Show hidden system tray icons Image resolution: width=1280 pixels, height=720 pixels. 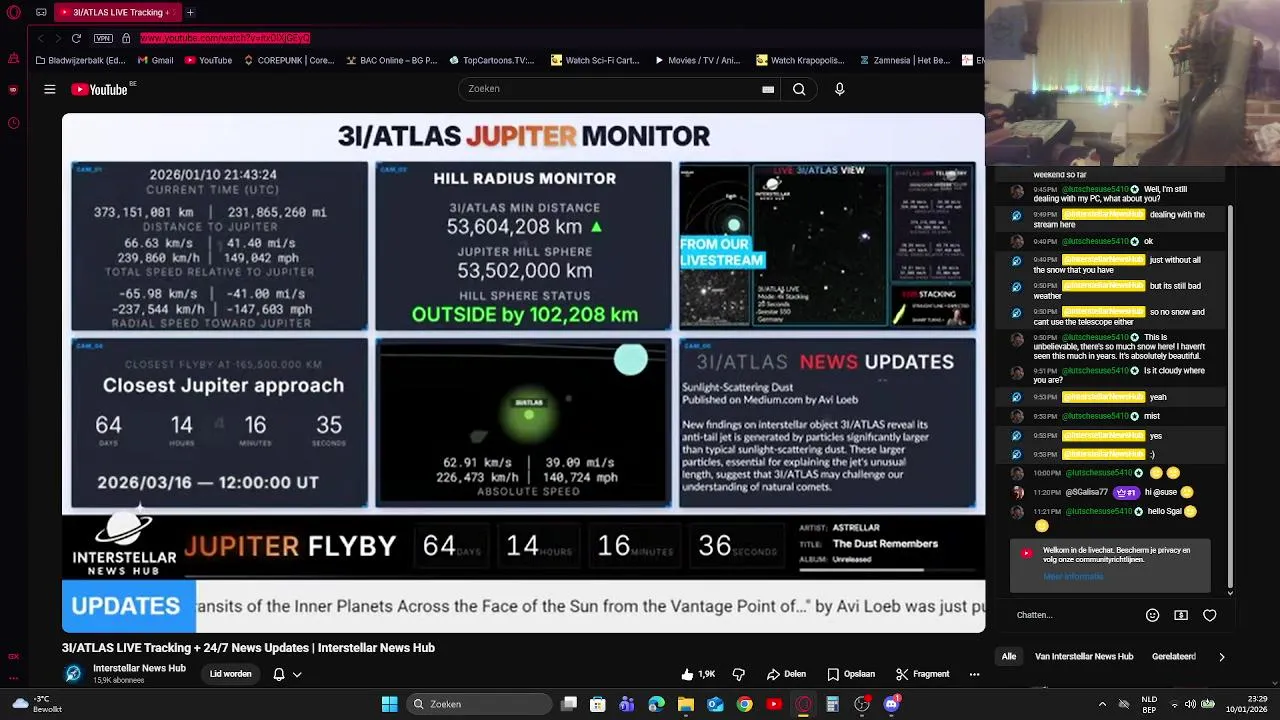[x=1102, y=704]
